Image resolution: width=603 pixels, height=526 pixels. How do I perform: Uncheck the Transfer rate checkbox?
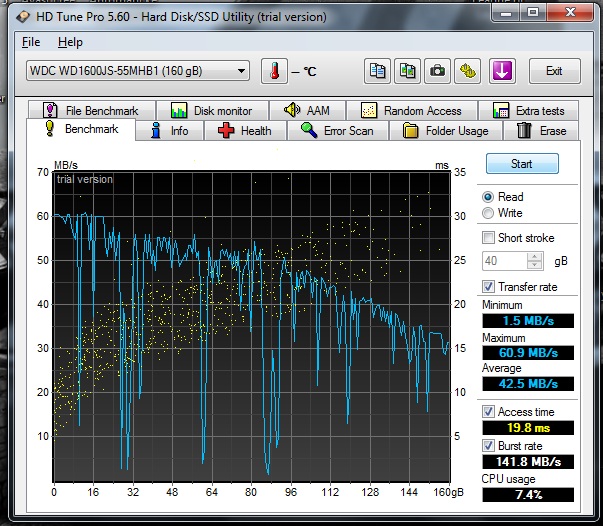coord(488,287)
